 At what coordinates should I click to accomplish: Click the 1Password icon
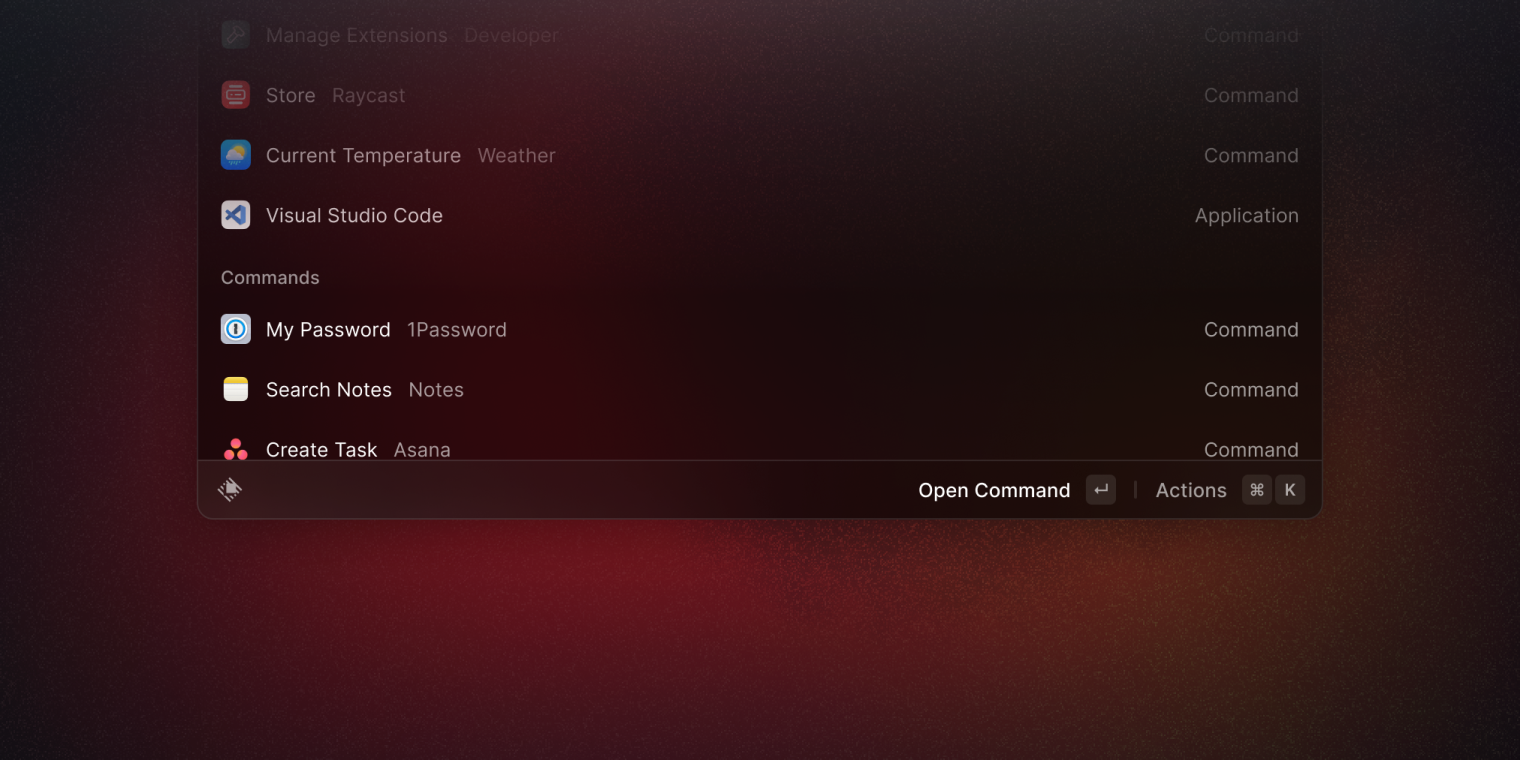tap(235, 329)
